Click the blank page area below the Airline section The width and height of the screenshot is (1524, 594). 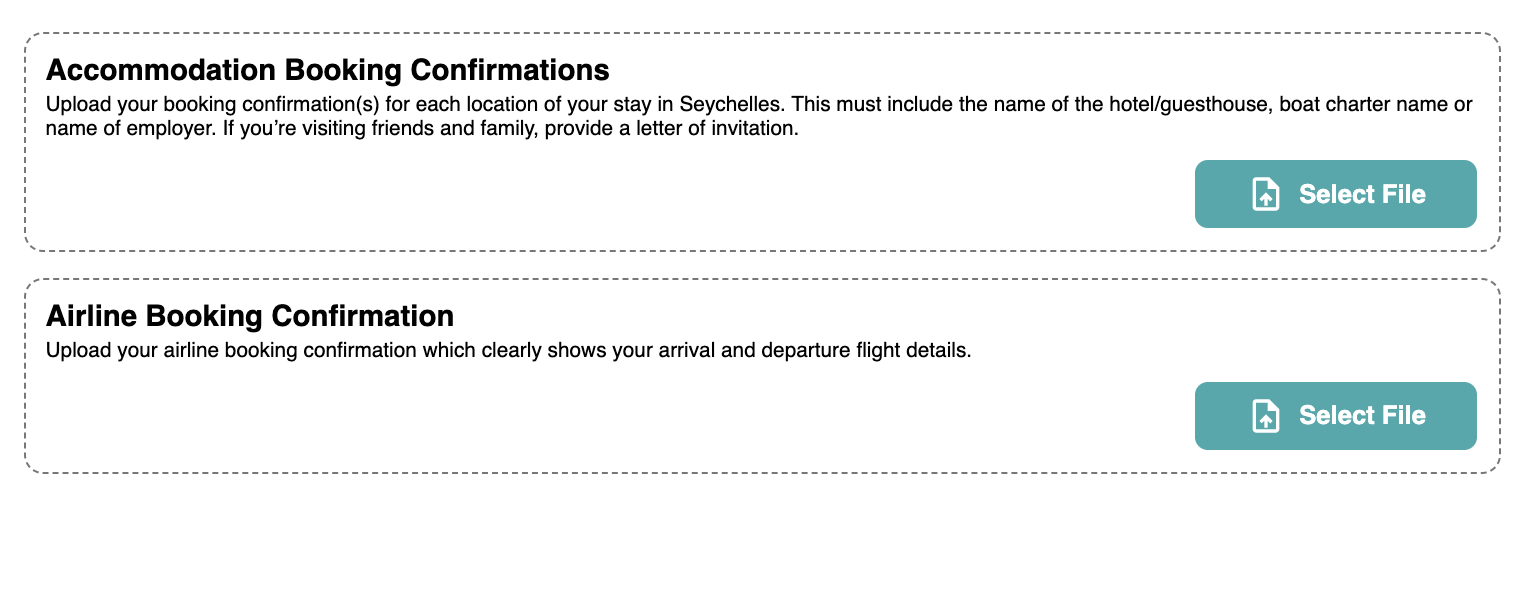[x=760, y=535]
